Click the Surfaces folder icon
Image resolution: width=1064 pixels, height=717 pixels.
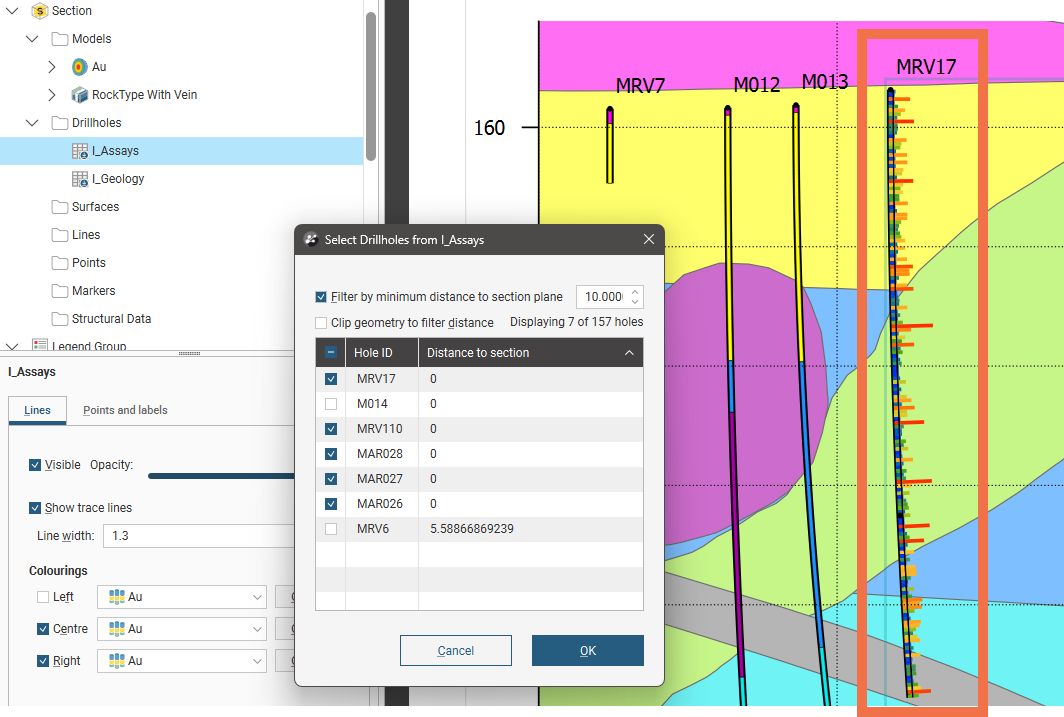[x=60, y=207]
